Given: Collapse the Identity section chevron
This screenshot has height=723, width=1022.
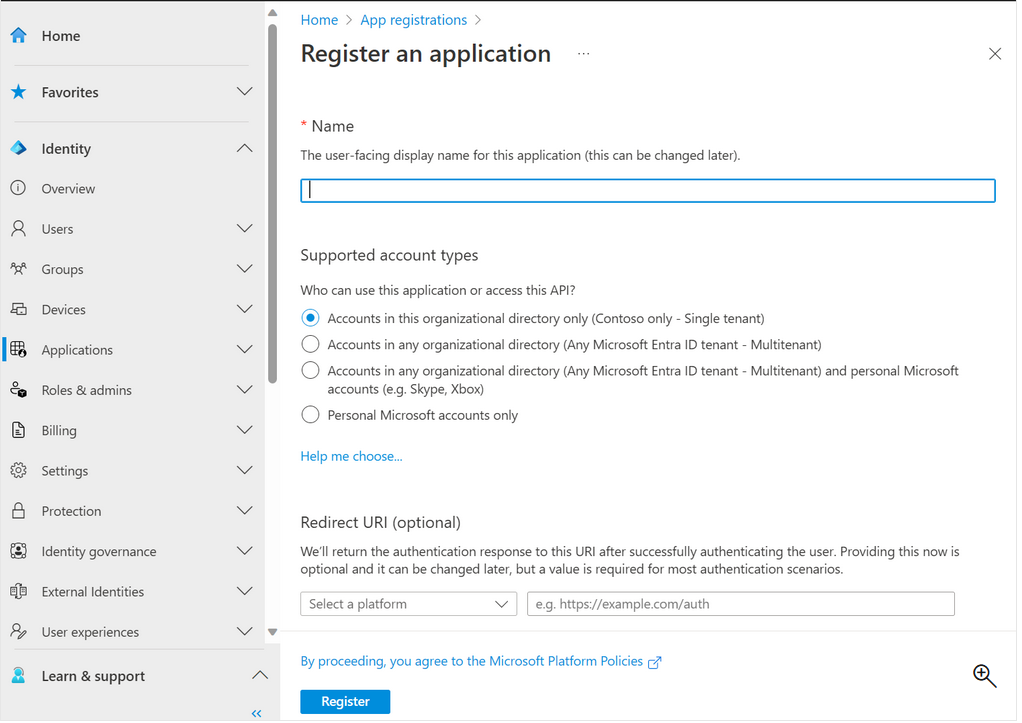Looking at the screenshot, I should tap(244, 149).
